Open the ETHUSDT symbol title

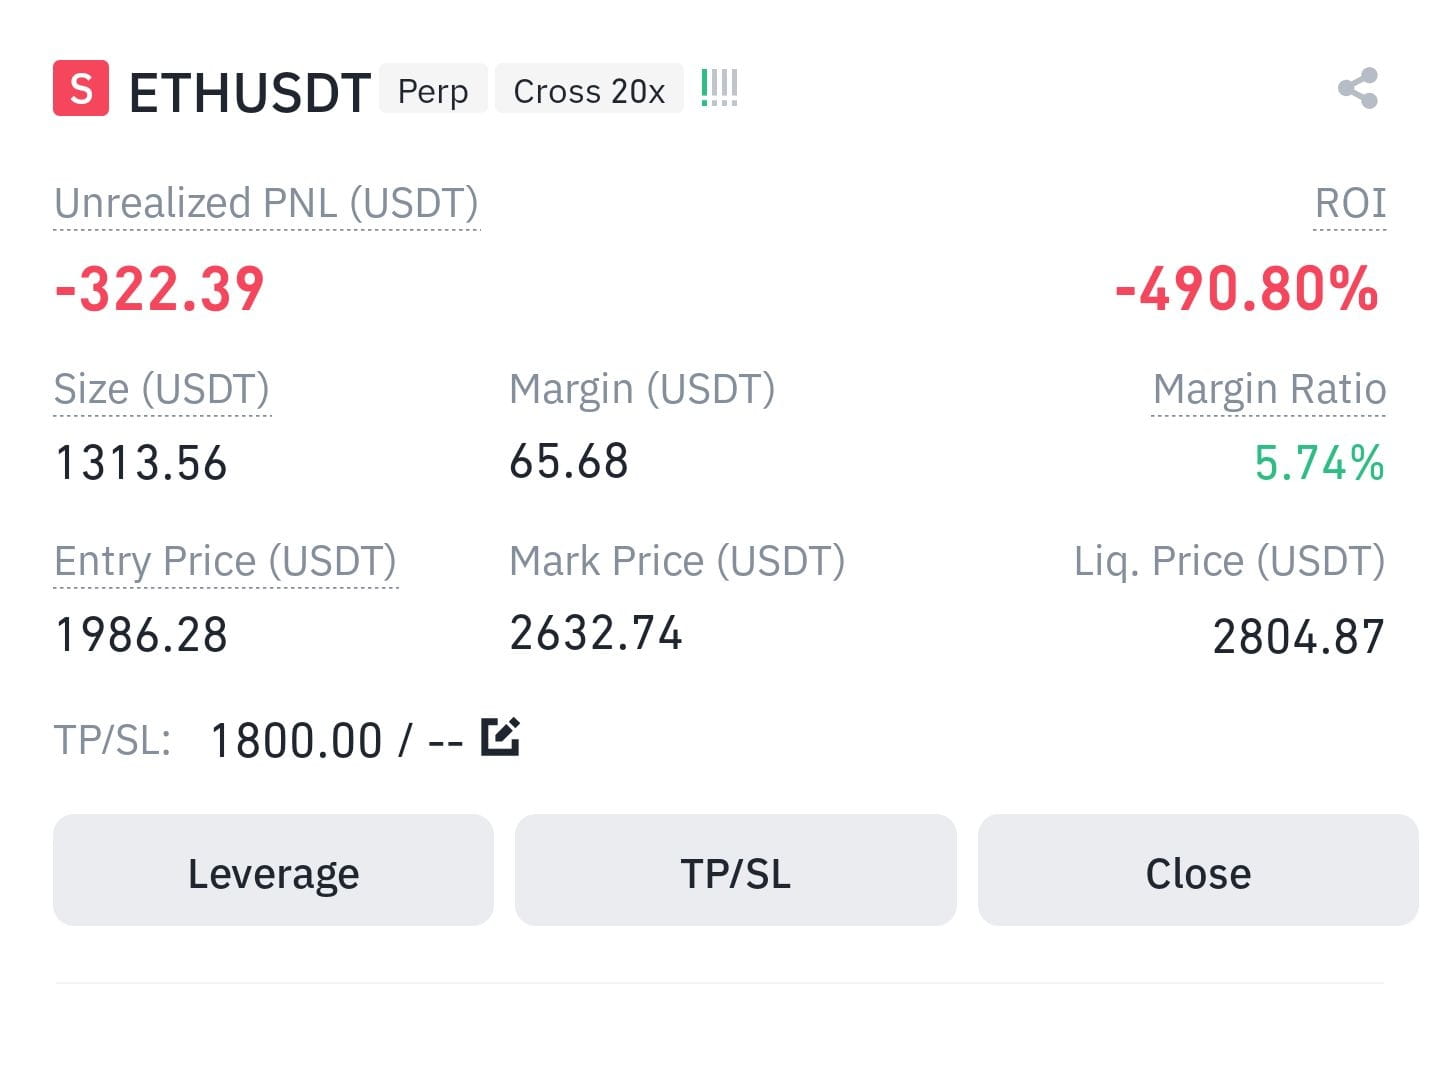click(250, 92)
